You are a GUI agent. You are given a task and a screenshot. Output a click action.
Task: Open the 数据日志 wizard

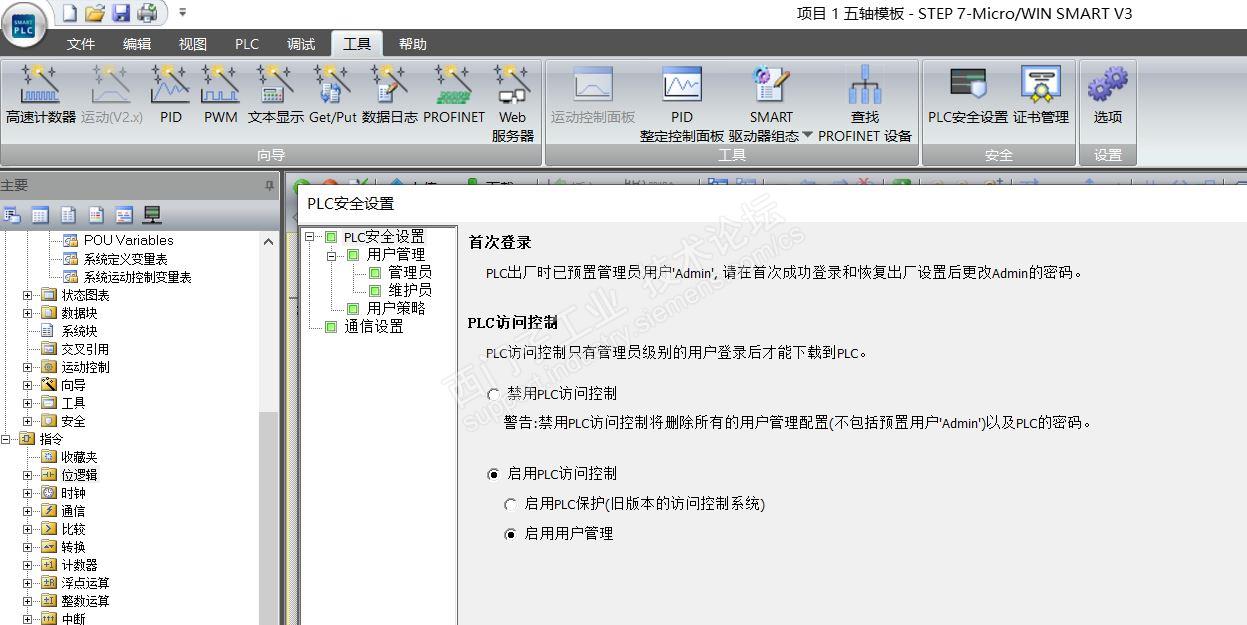390,96
